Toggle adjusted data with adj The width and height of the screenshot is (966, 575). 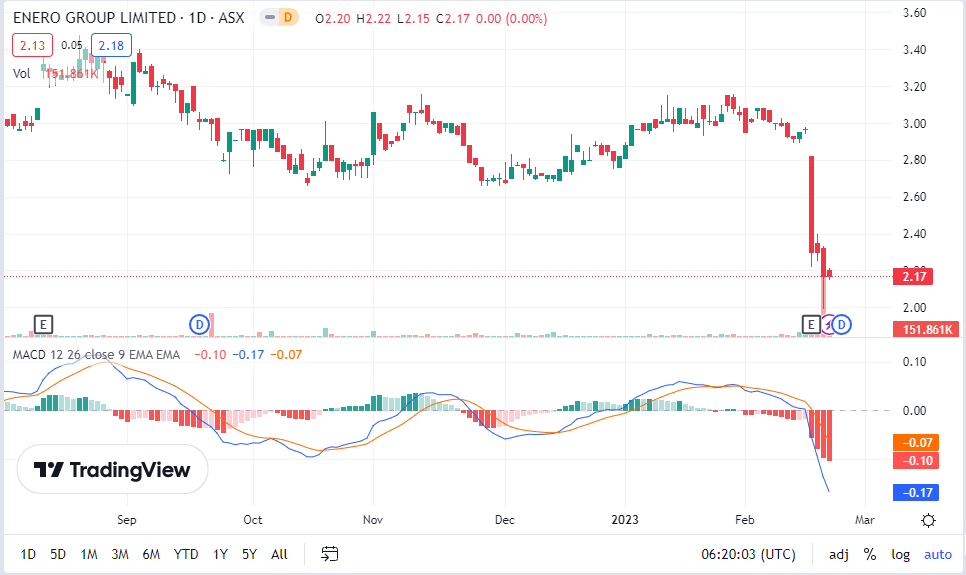click(x=838, y=554)
